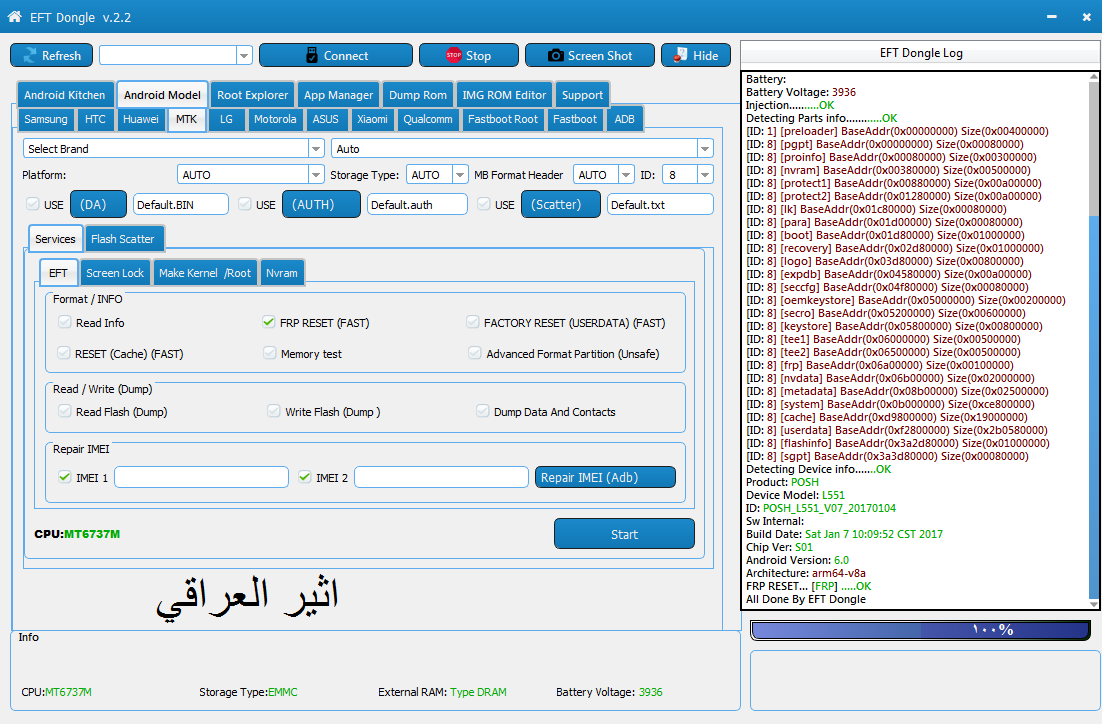Enable Write Flash (Dump) checkbox
This screenshot has height=724, width=1102.
coord(274,411)
